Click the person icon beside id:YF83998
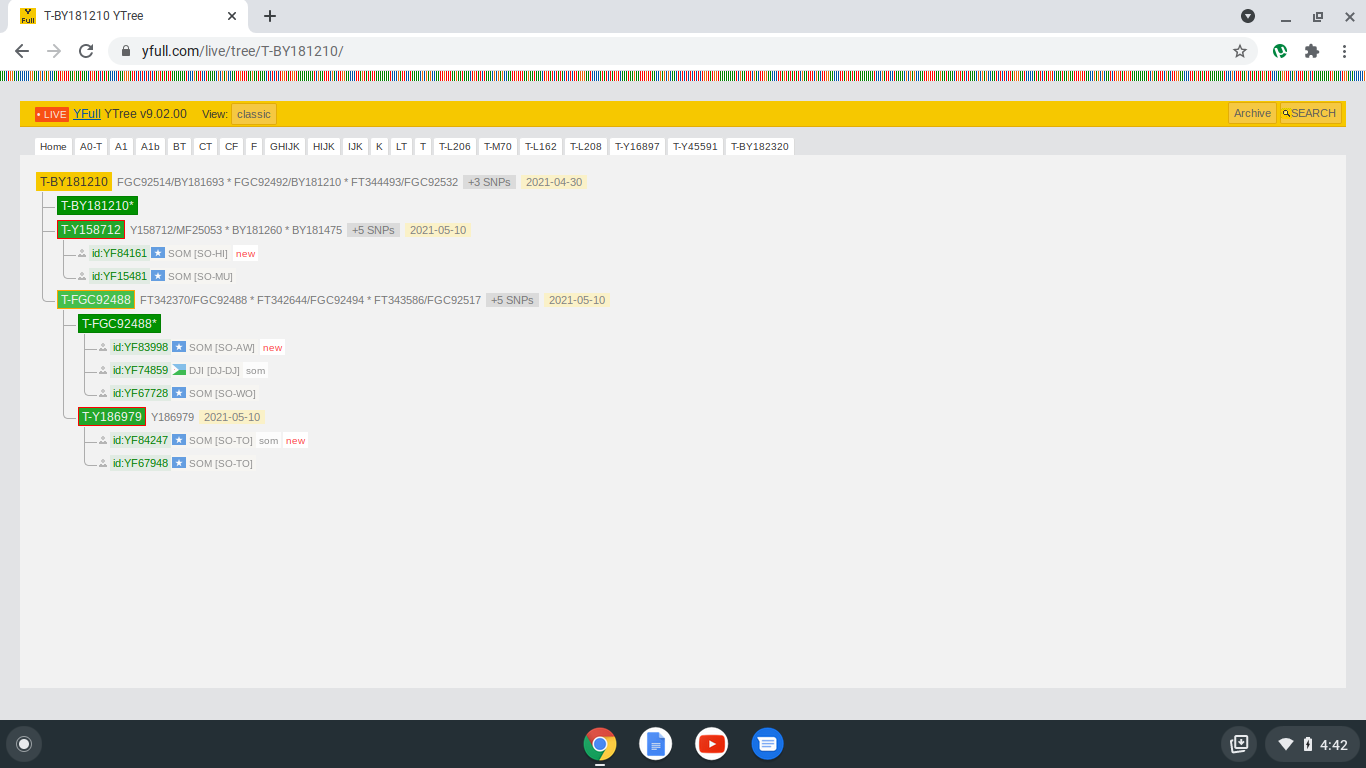The width and height of the screenshot is (1366, 768). 103,347
